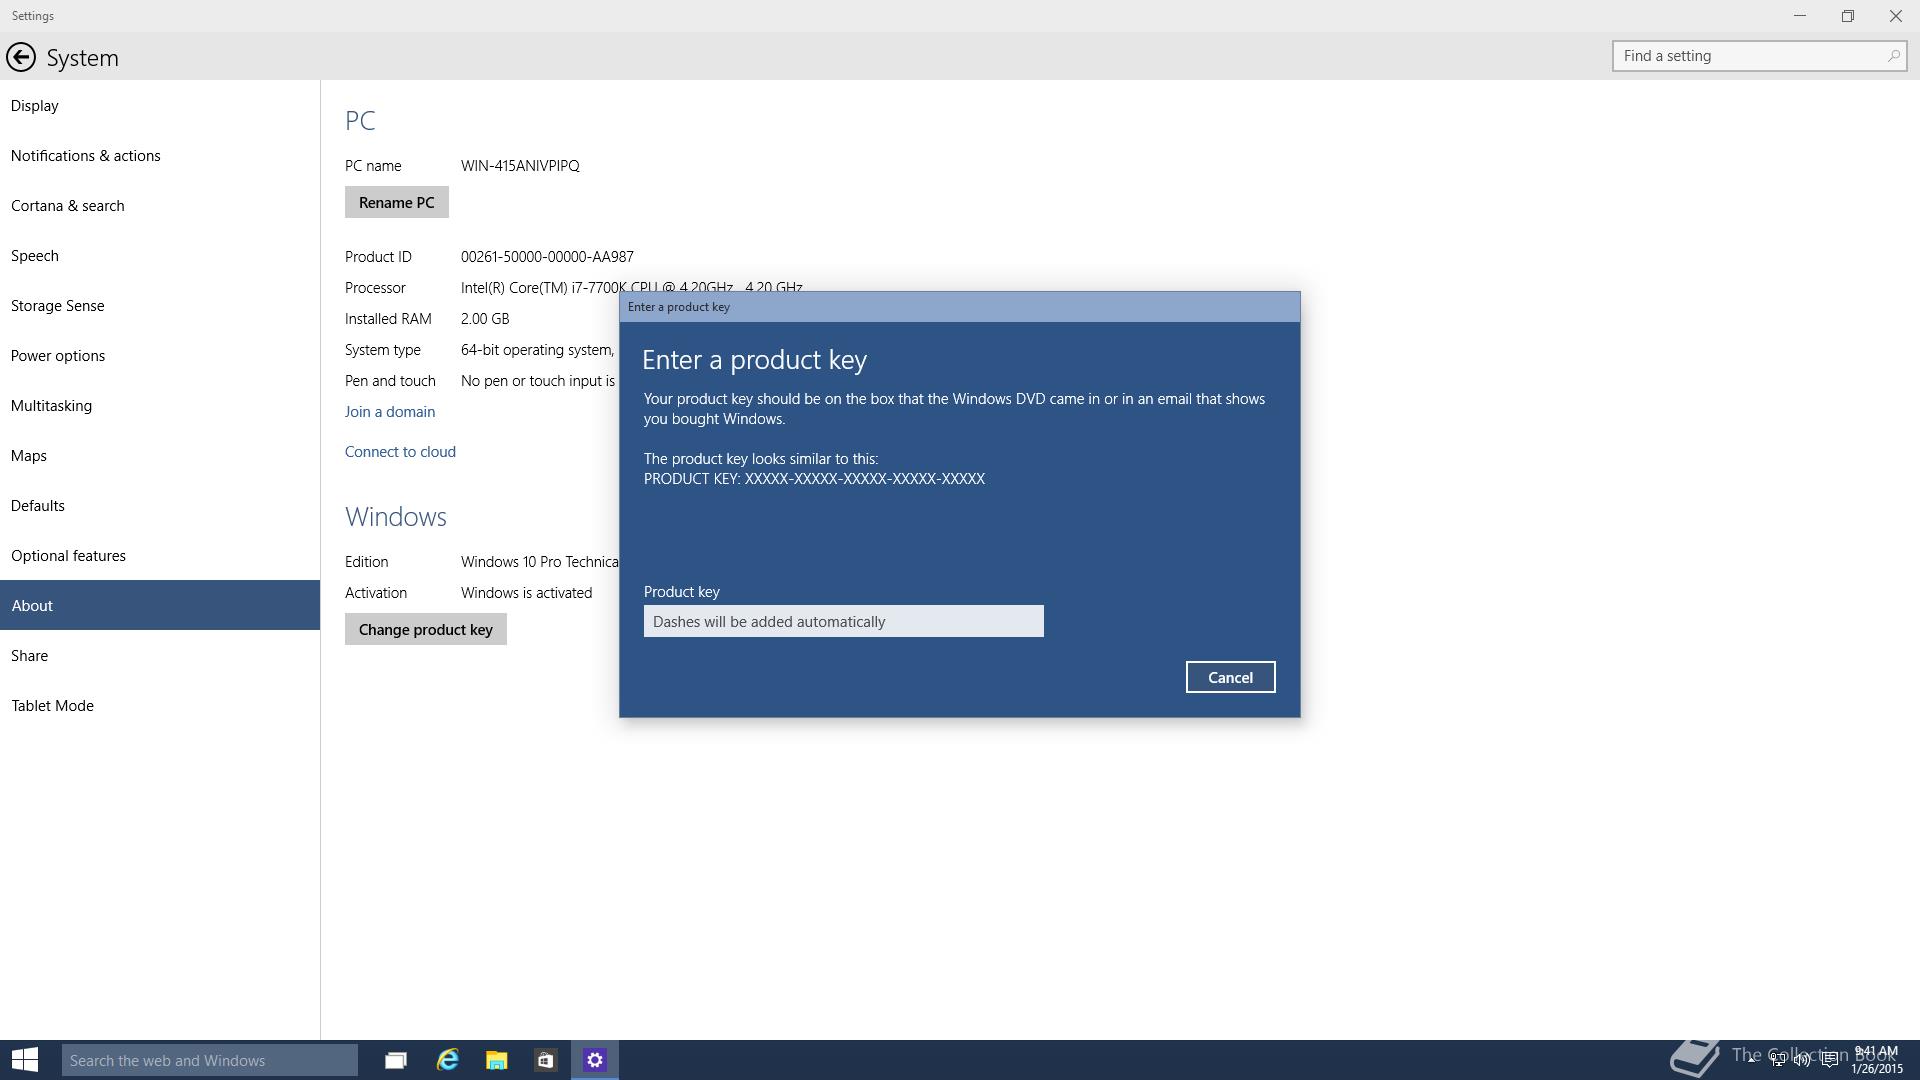This screenshot has height=1080, width=1920.
Task: Click the Rename PC button
Action: 397,202
